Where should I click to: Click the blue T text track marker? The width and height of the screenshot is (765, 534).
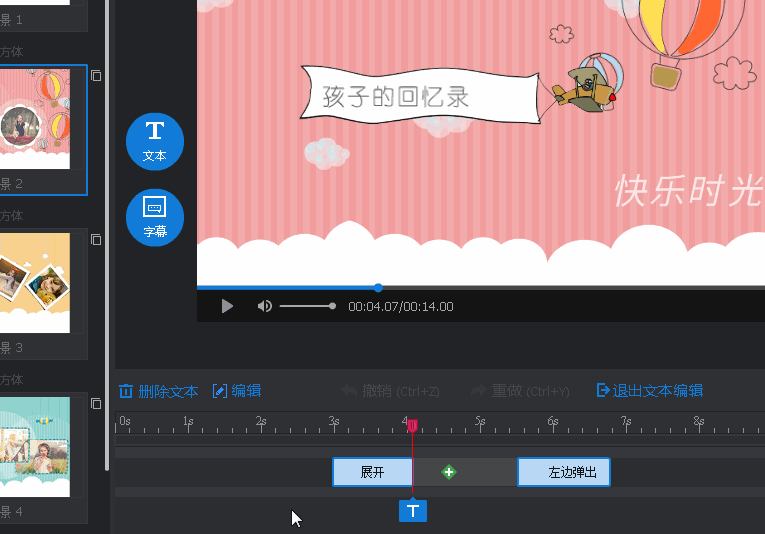click(x=413, y=511)
